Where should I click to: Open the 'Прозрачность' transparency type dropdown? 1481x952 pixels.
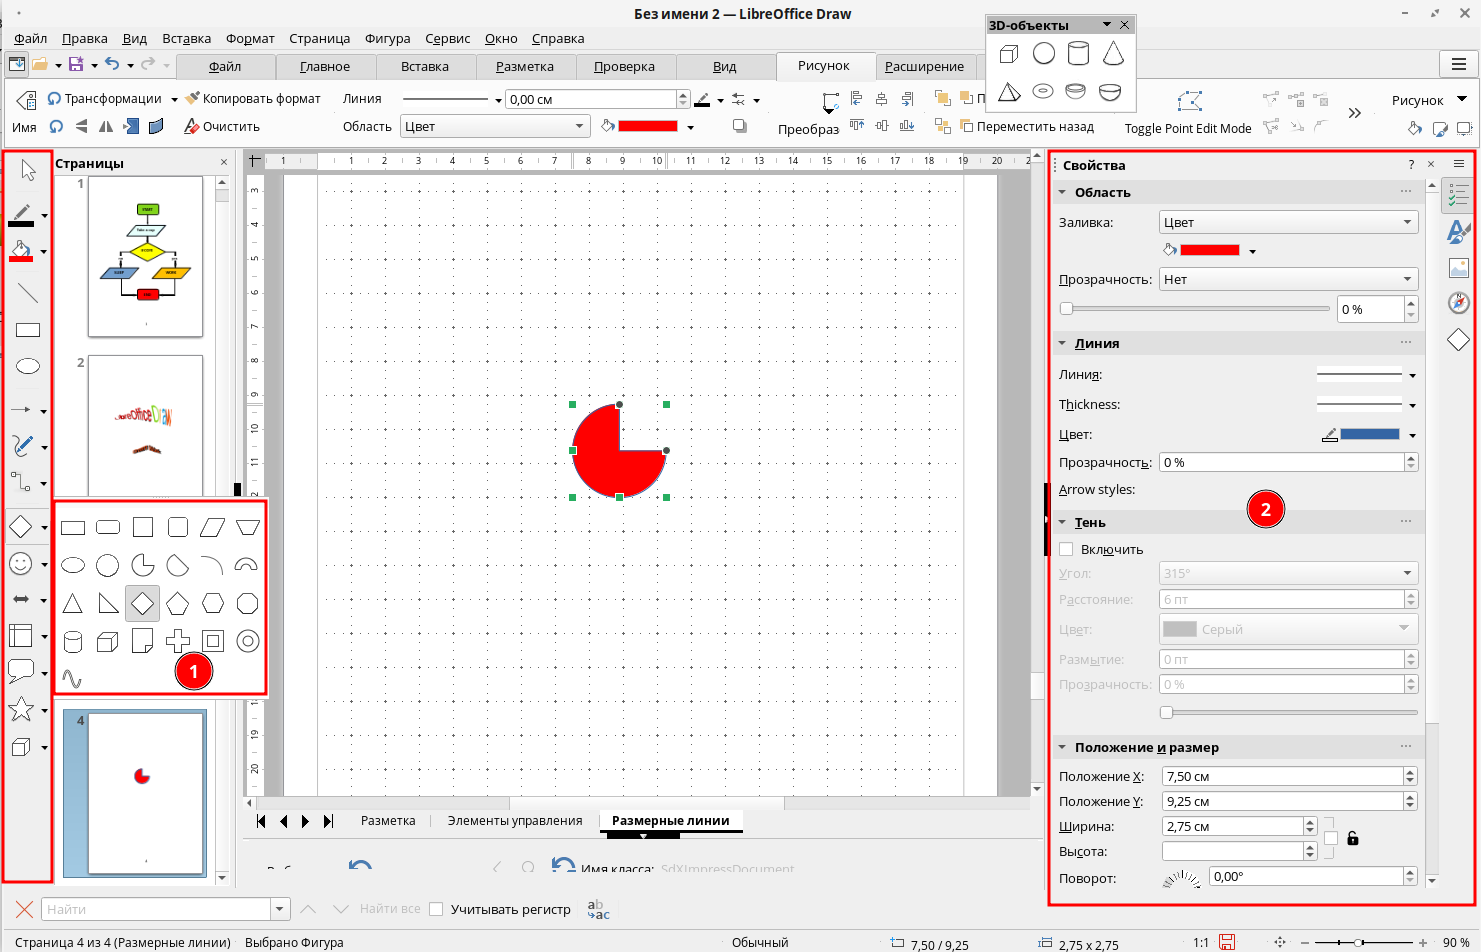(x=1288, y=279)
